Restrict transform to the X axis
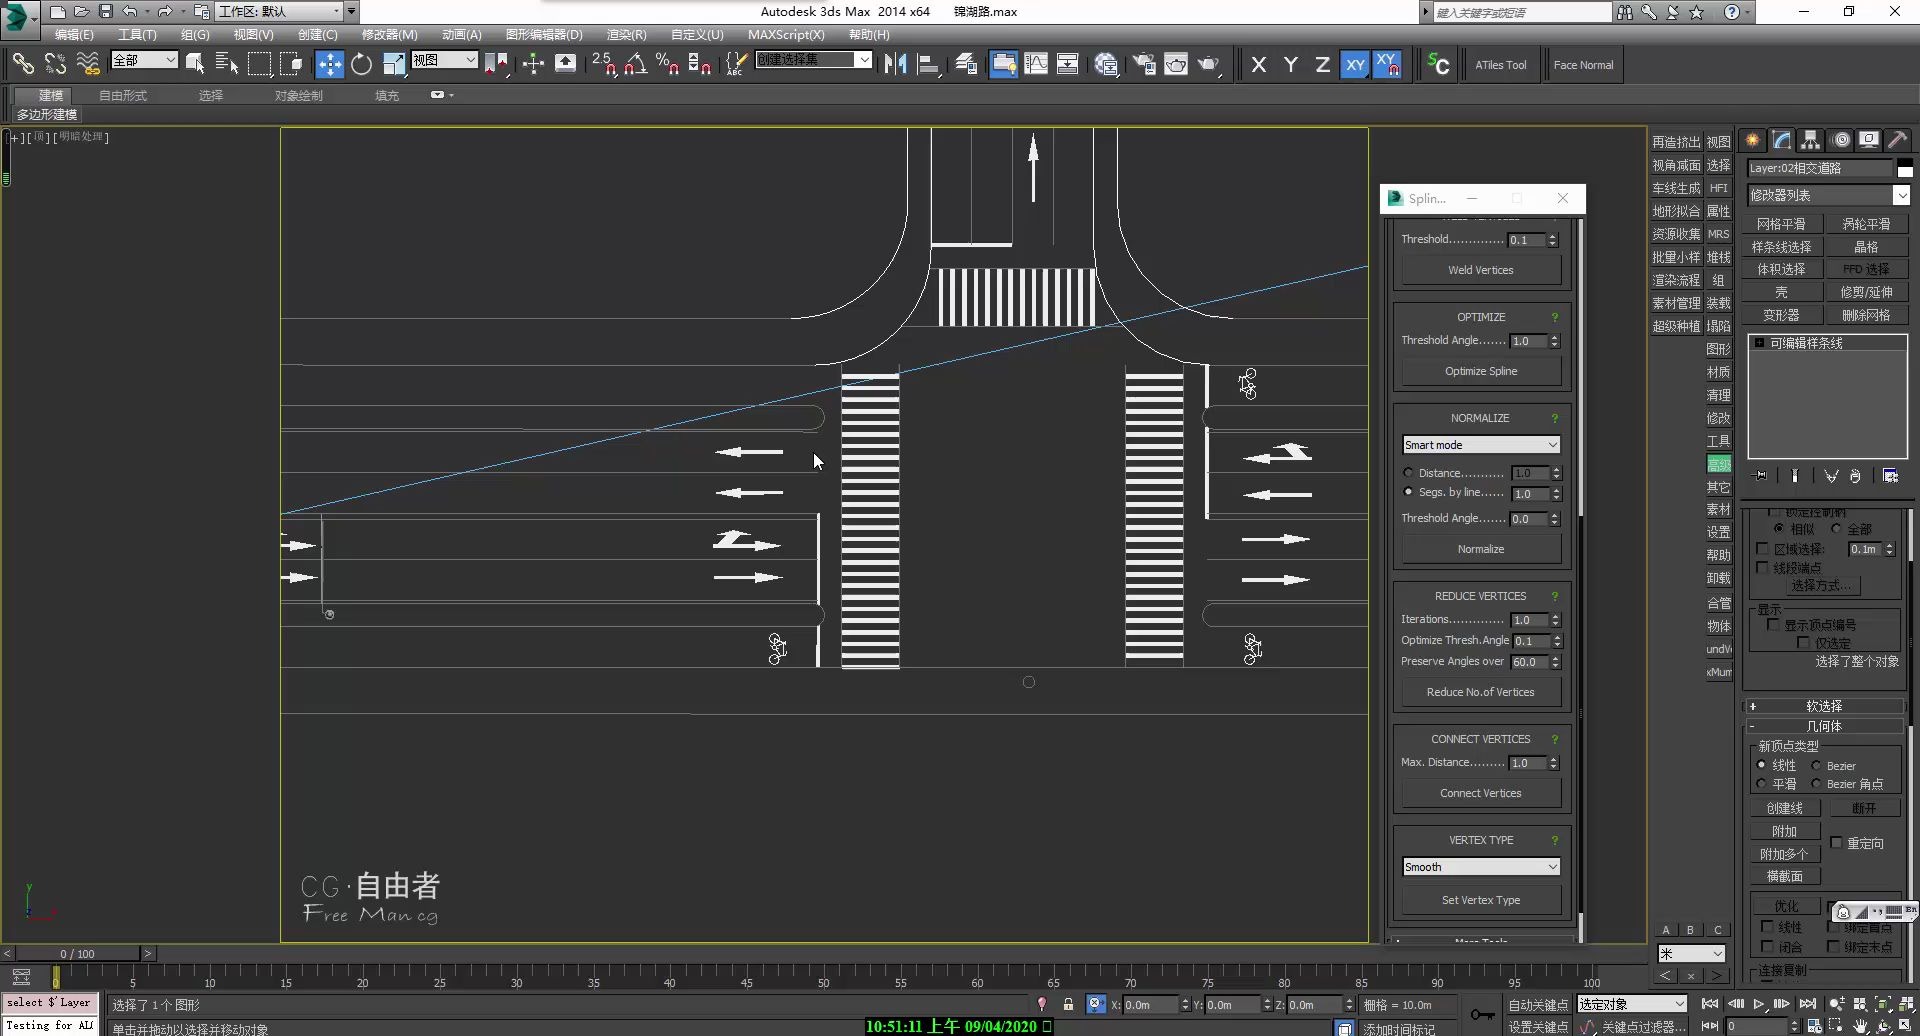 coord(1259,65)
